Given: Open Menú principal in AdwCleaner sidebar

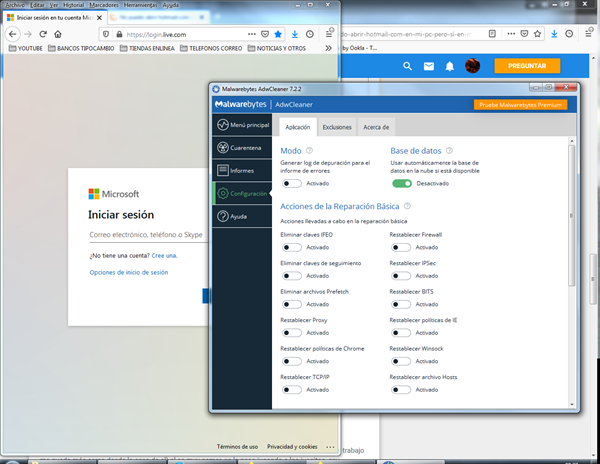Looking at the screenshot, I should pyautogui.click(x=242, y=125).
